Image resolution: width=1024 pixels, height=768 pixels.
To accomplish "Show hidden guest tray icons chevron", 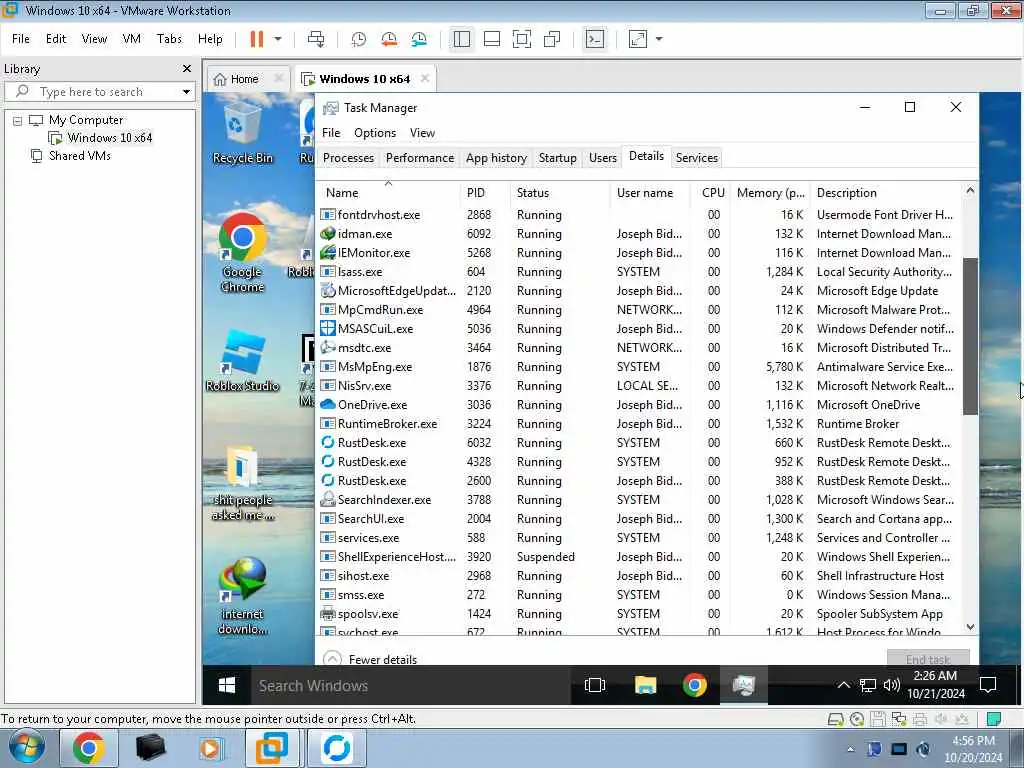I will [x=843, y=685].
